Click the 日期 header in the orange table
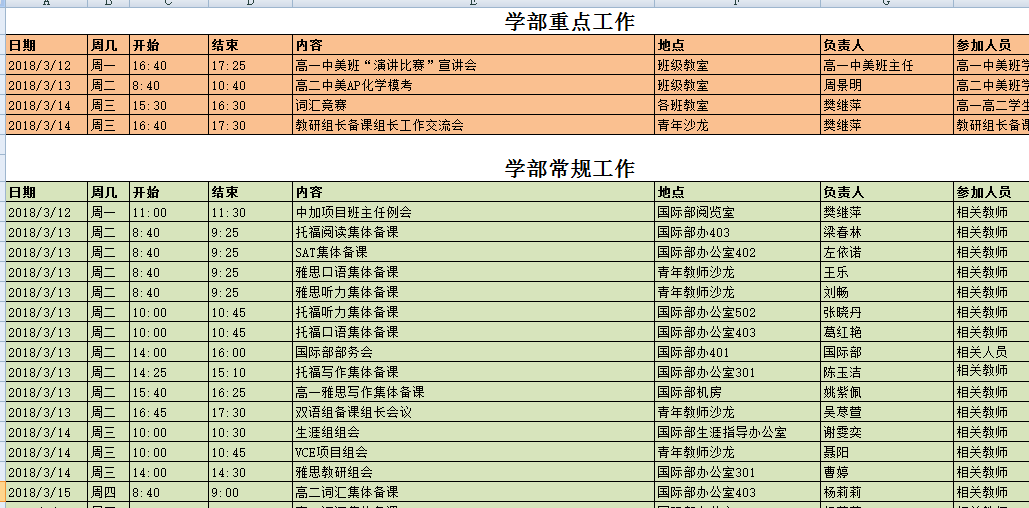Screen dimensions: 1029x508 (47, 45)
